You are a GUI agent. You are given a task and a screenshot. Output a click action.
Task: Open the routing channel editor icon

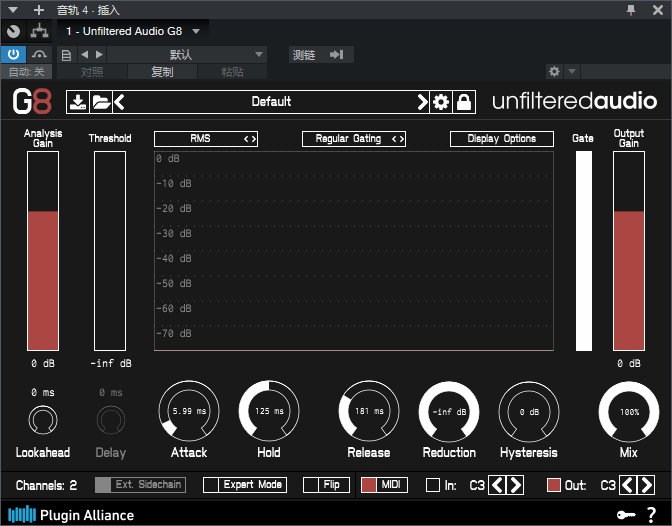pos(39,31)
